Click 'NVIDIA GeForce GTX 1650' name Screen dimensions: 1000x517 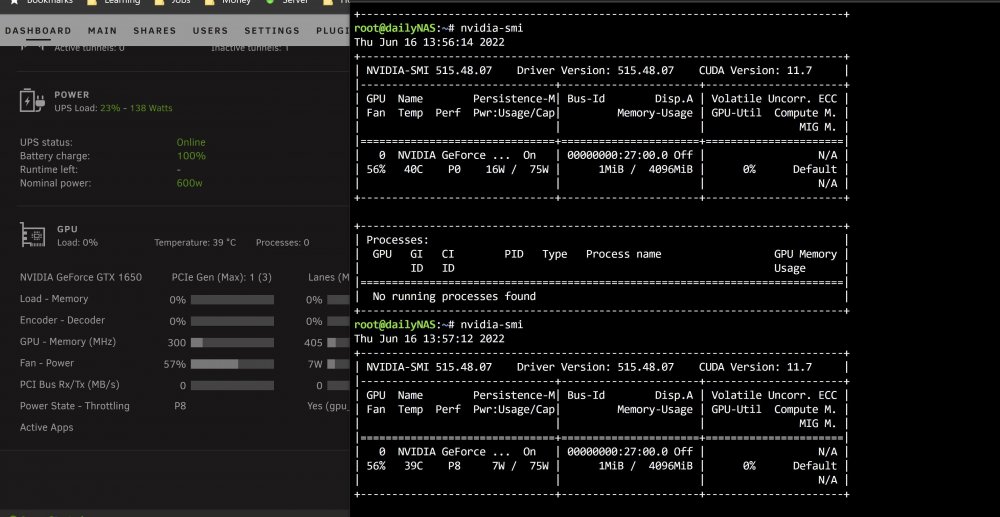(x=81, y=277)
